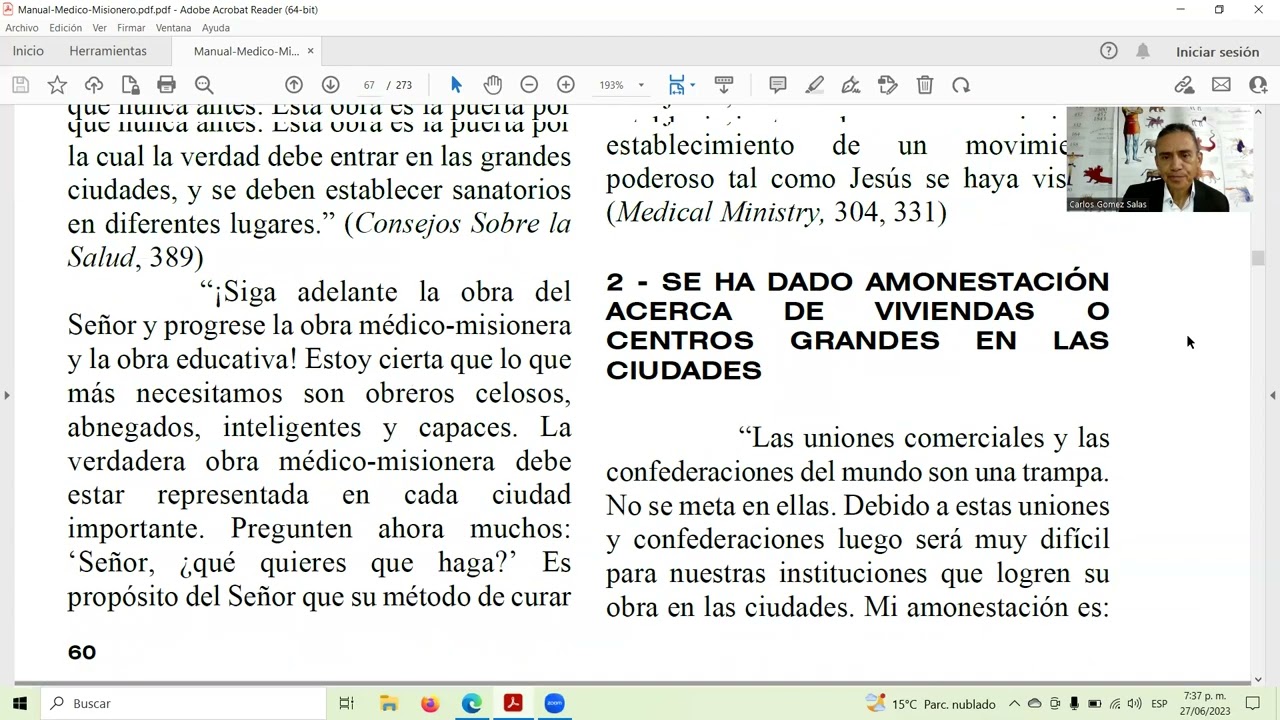The image size is (1280, 720).
Task: Click the OneDrive cloud tray icon
Action: point(1034,704)
